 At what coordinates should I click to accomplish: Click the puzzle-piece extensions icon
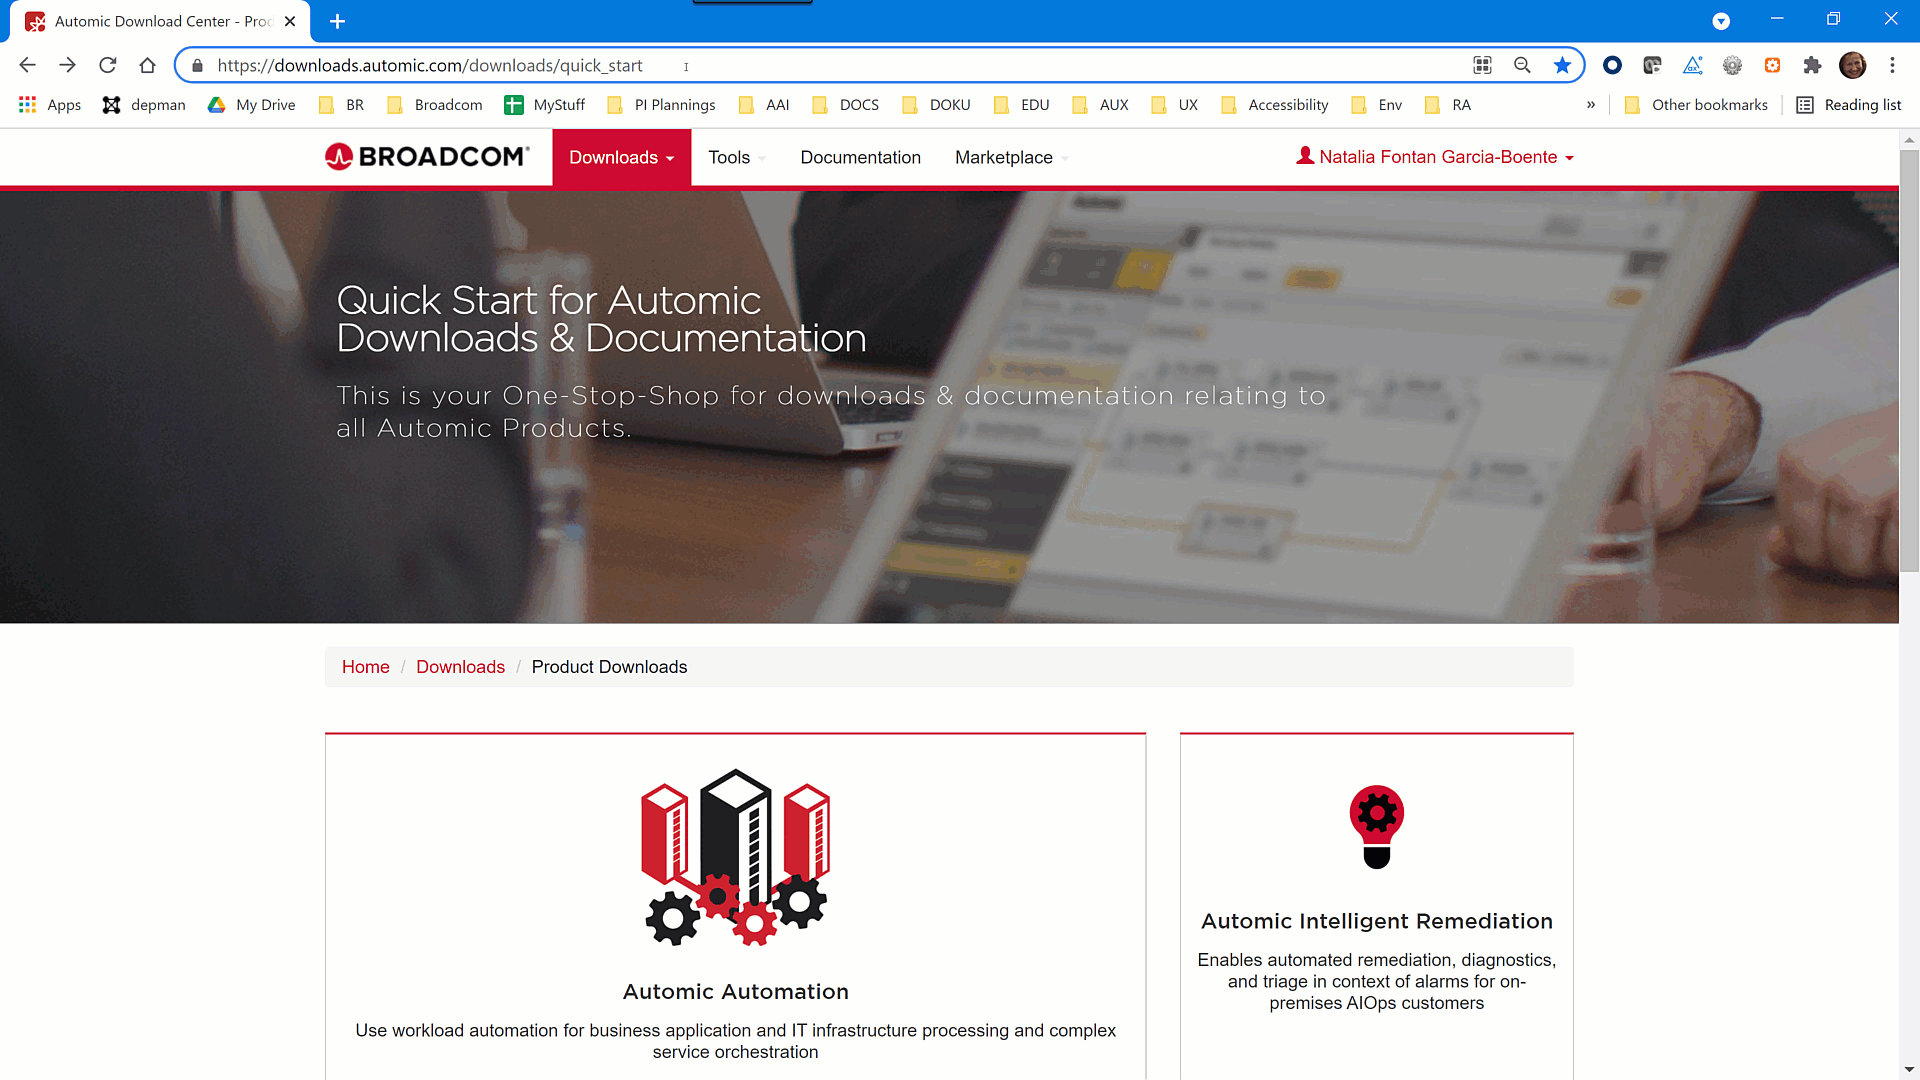[x=1813, y=65]
